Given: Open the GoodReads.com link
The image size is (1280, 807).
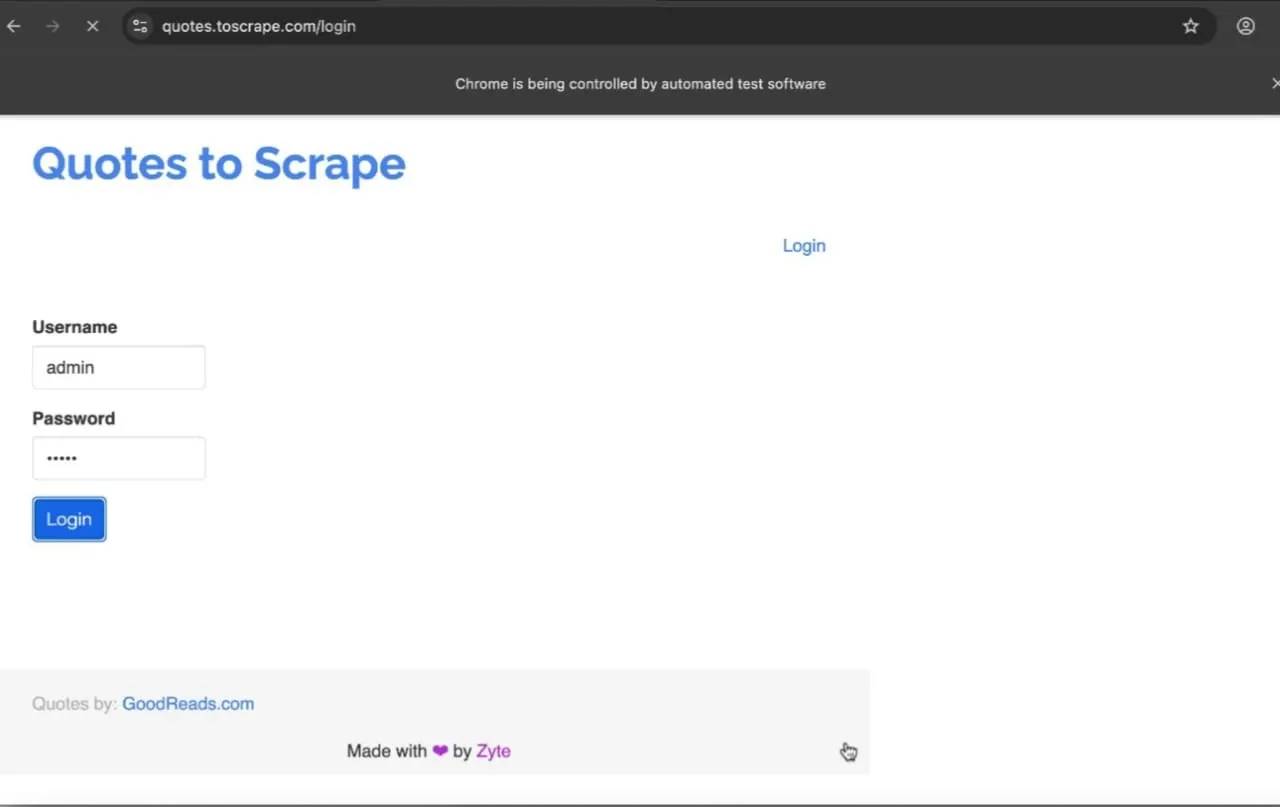Looking at the screenshot, I should (x=188, y=704).
